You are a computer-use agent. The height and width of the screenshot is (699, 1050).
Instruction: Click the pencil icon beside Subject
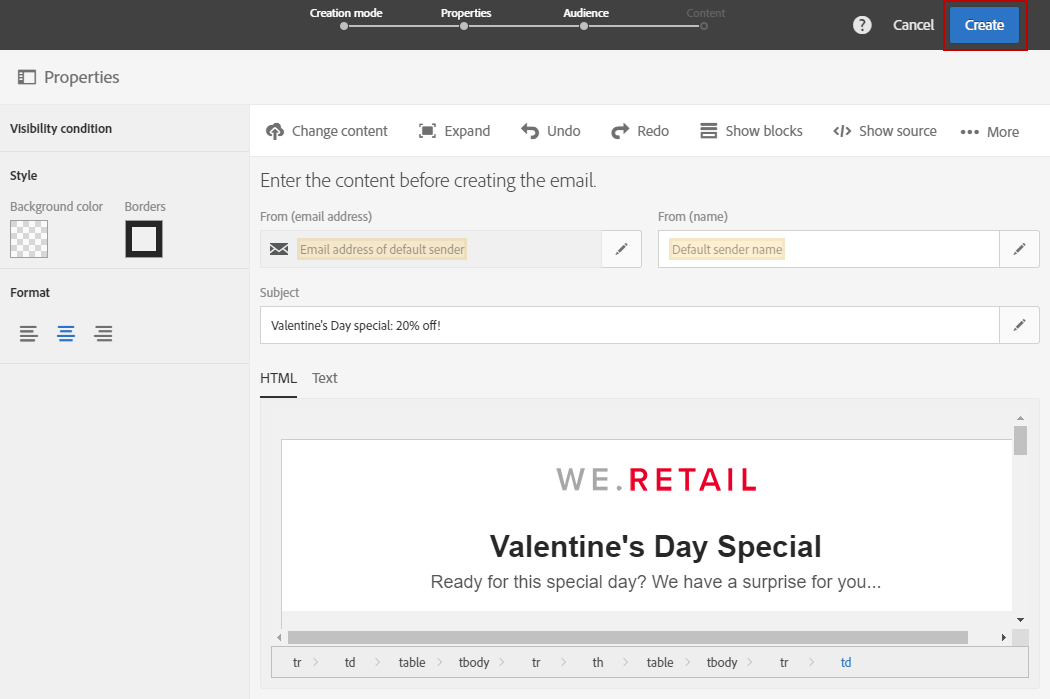(1019, 325)
